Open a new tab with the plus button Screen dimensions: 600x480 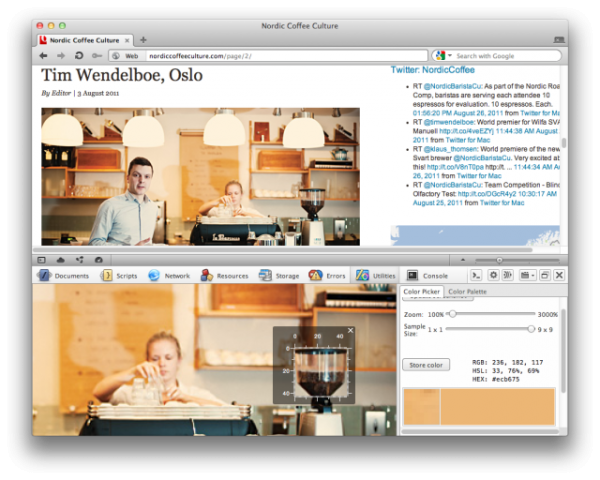143,40
